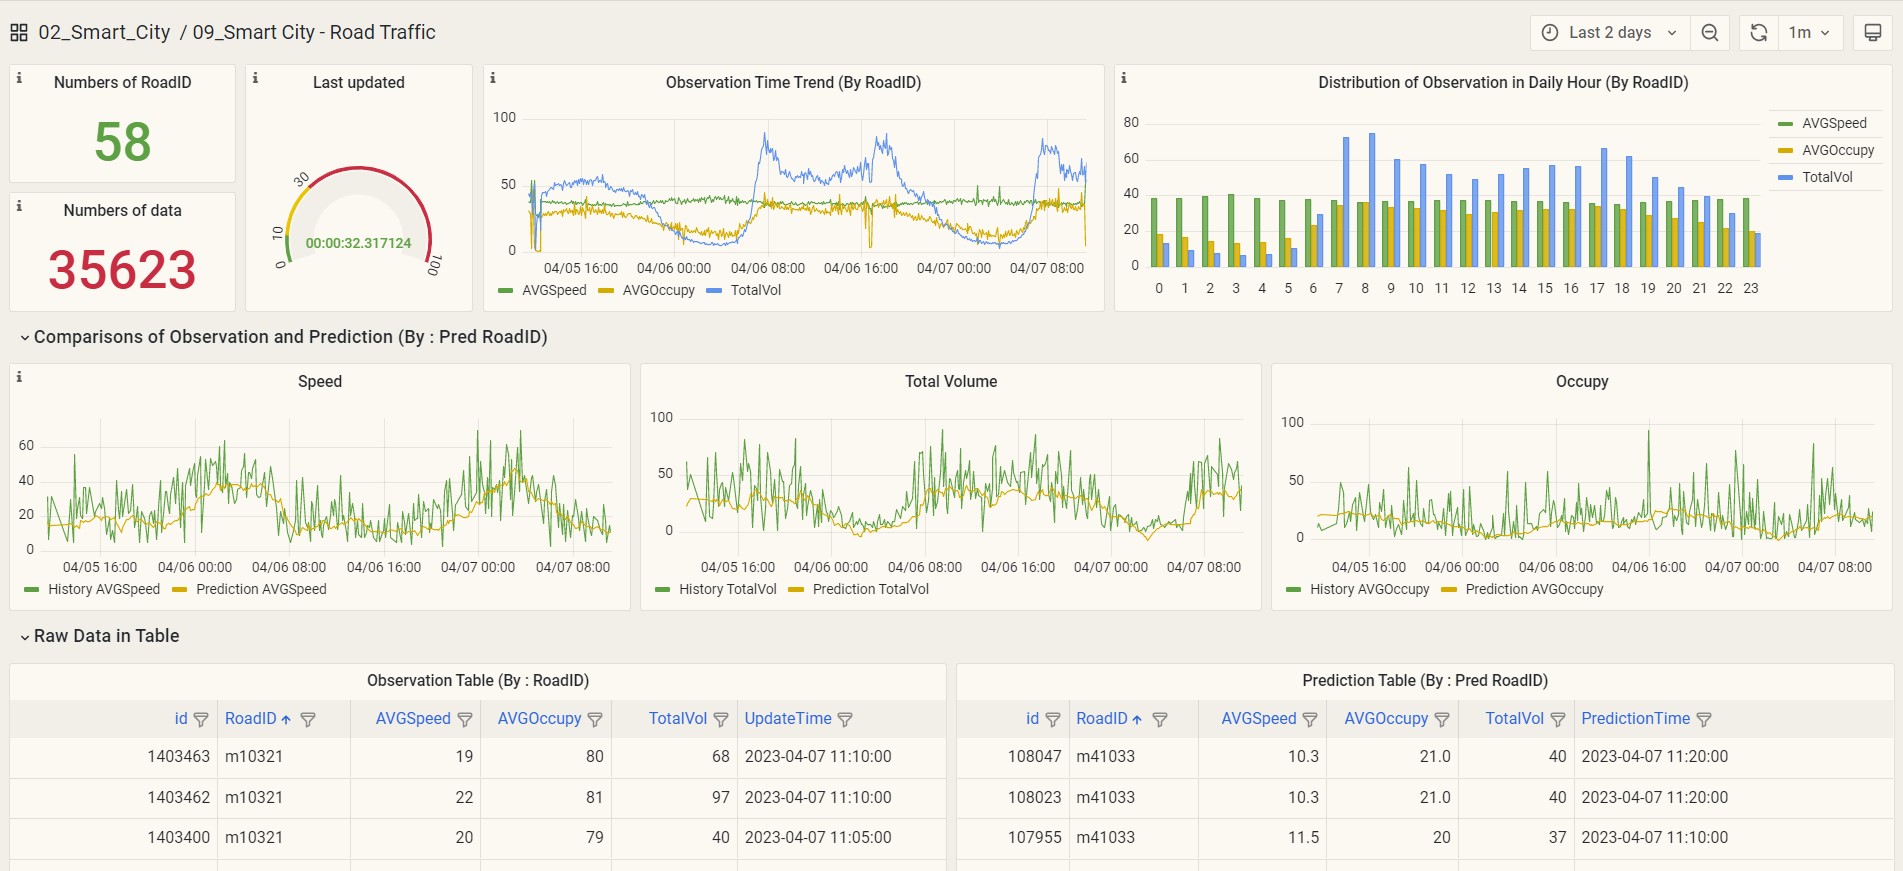Click info icon on Numbers of RoadID panel
The height and width of the screenshot is (871, 1903).
point(19,78)
